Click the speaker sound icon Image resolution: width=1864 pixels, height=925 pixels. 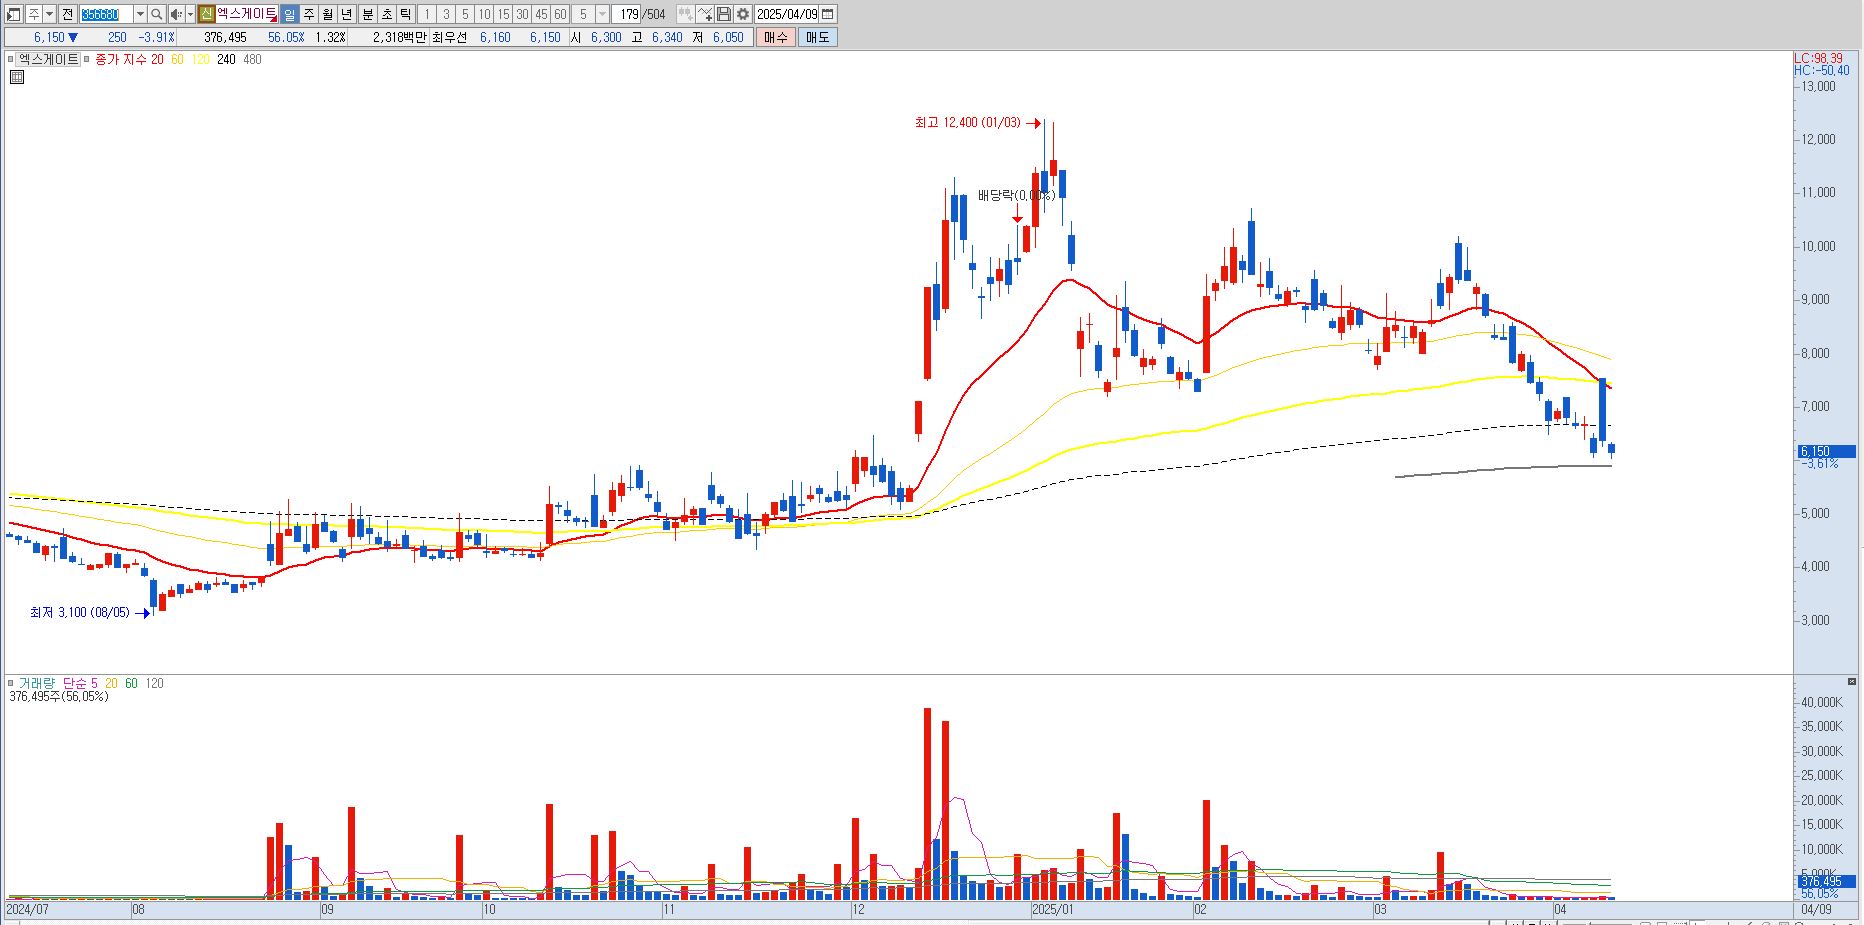(176, 14)
